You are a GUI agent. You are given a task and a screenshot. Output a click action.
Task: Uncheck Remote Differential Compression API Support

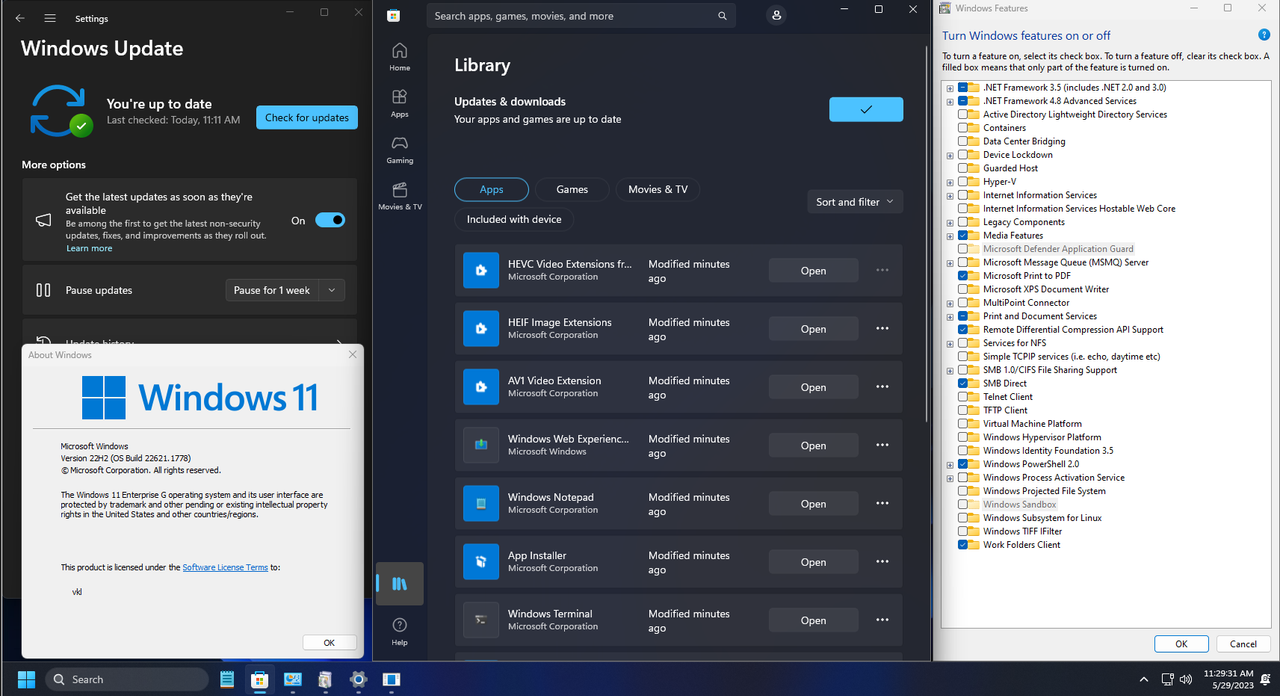coord(963,329)
